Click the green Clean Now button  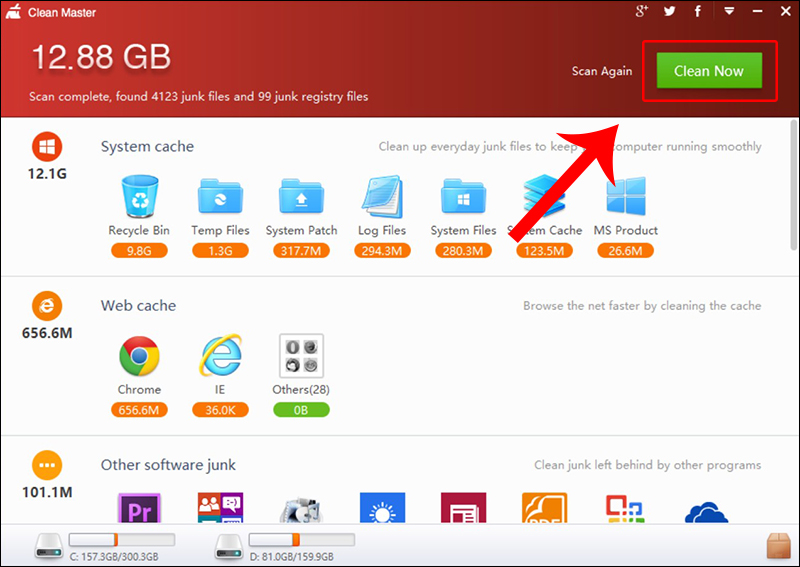(x=709, y=70)
